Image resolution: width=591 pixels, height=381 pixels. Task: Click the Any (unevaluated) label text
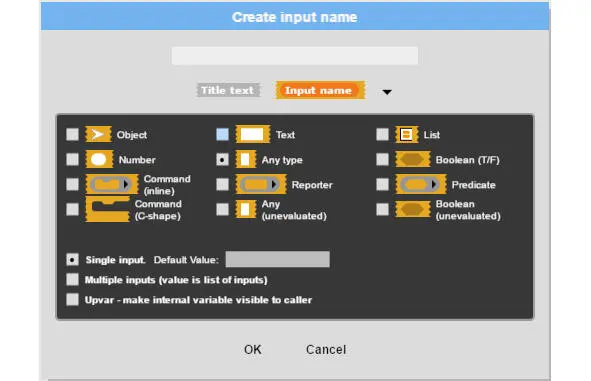pos(294,210)
